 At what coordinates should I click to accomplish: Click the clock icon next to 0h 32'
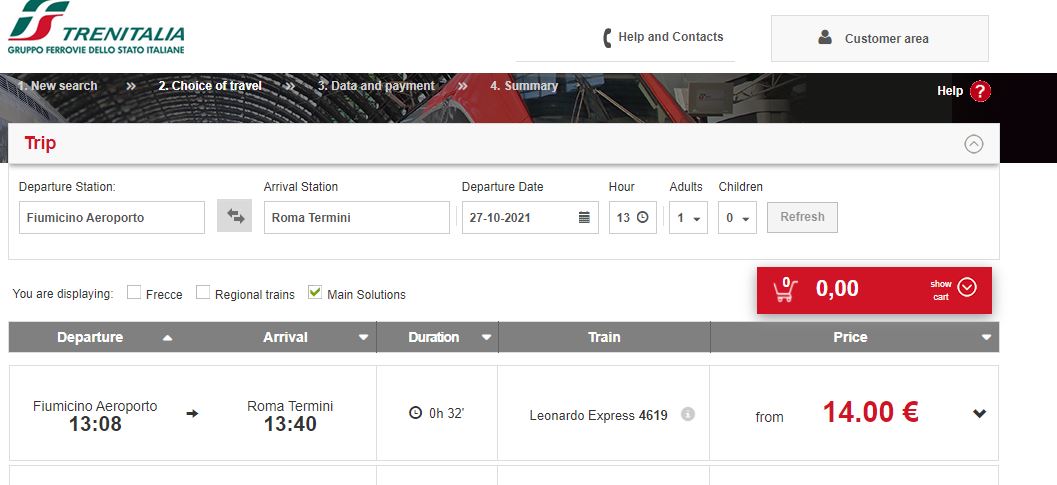point(416,413)
